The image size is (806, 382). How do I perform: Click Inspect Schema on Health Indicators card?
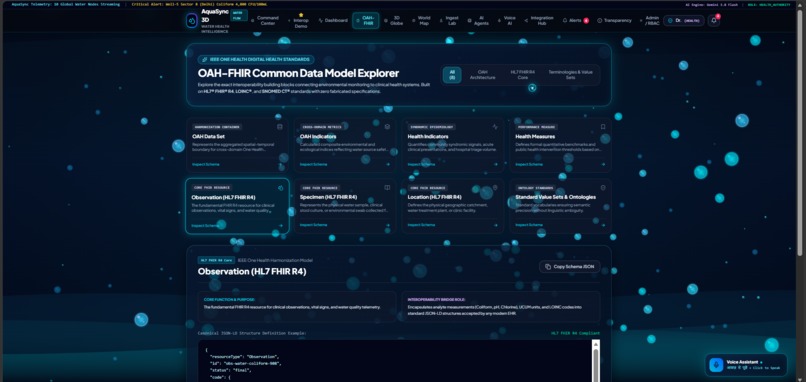421,165
